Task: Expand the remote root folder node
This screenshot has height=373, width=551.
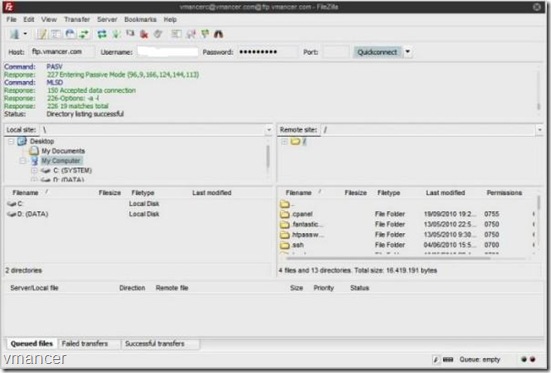Action: (284, 141)
